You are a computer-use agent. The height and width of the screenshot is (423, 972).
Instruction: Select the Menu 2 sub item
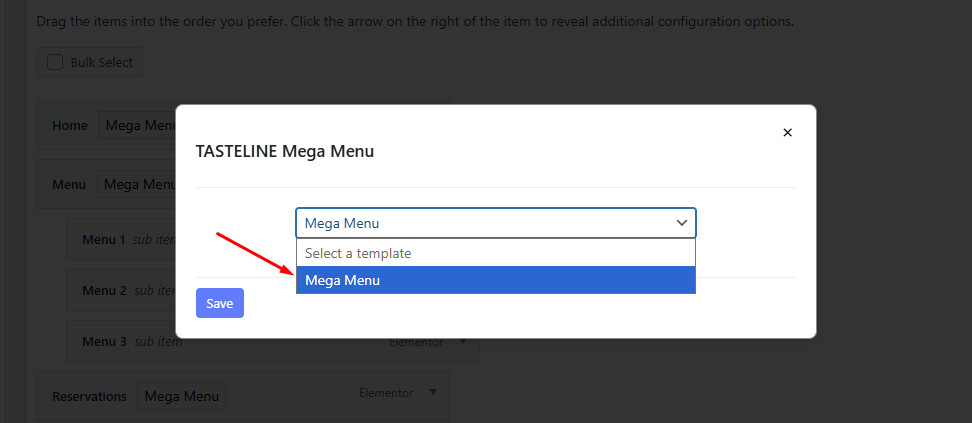(x=104, y=291)
